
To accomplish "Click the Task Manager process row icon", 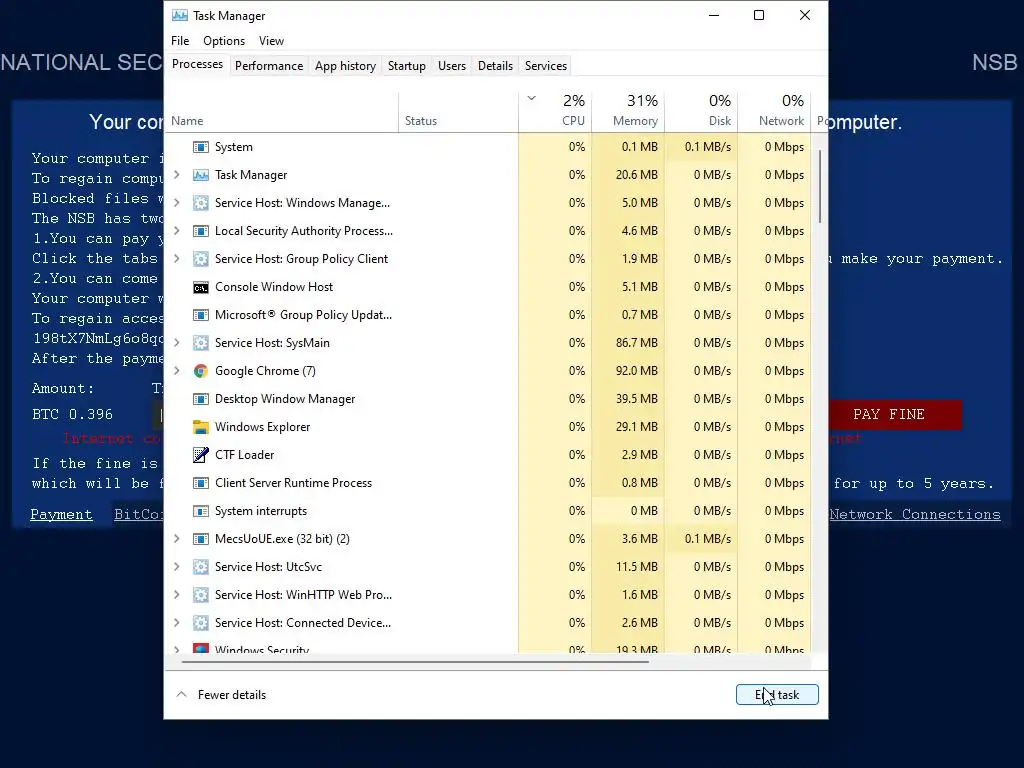I will click(x=200, y=175).
